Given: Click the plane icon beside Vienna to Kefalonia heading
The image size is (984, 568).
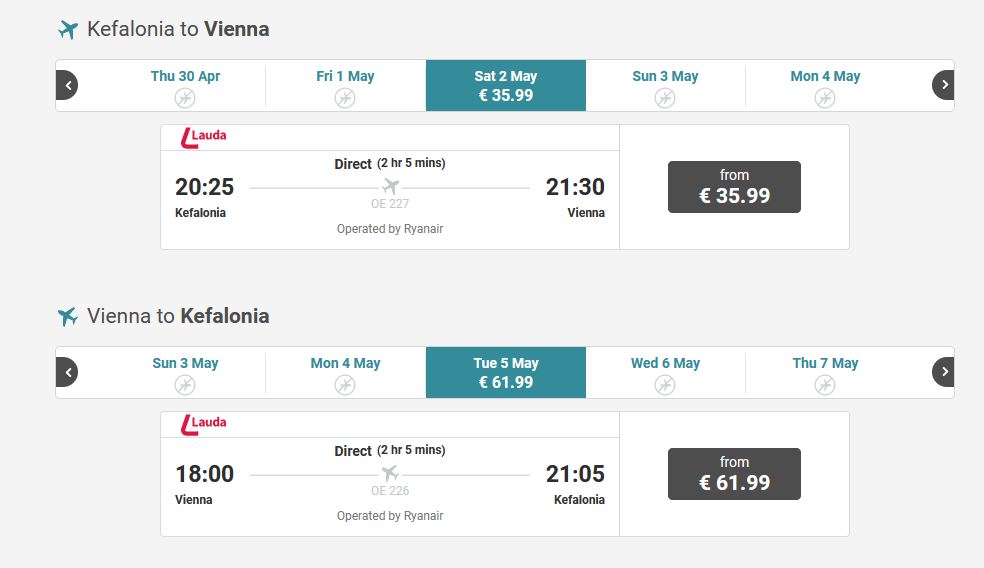Looking at the screenshot, I should [68, 316].
